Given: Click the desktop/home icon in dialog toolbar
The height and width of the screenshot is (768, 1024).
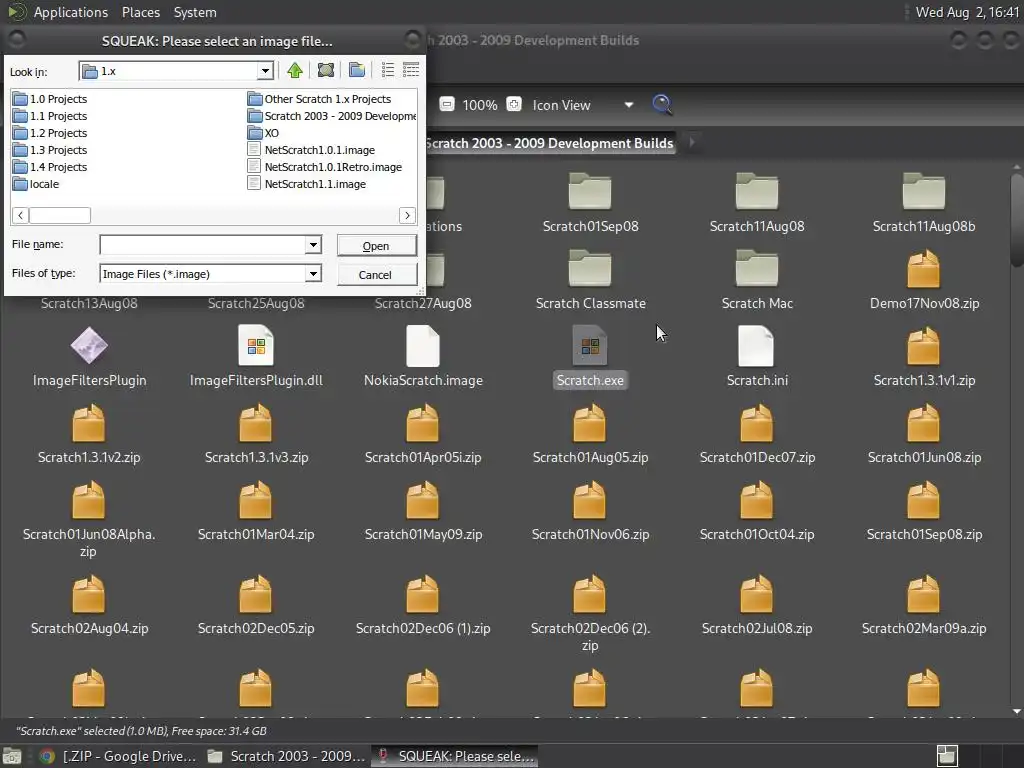Looking at the screenshot, I should pyautogui.click(x=325, y=70).
